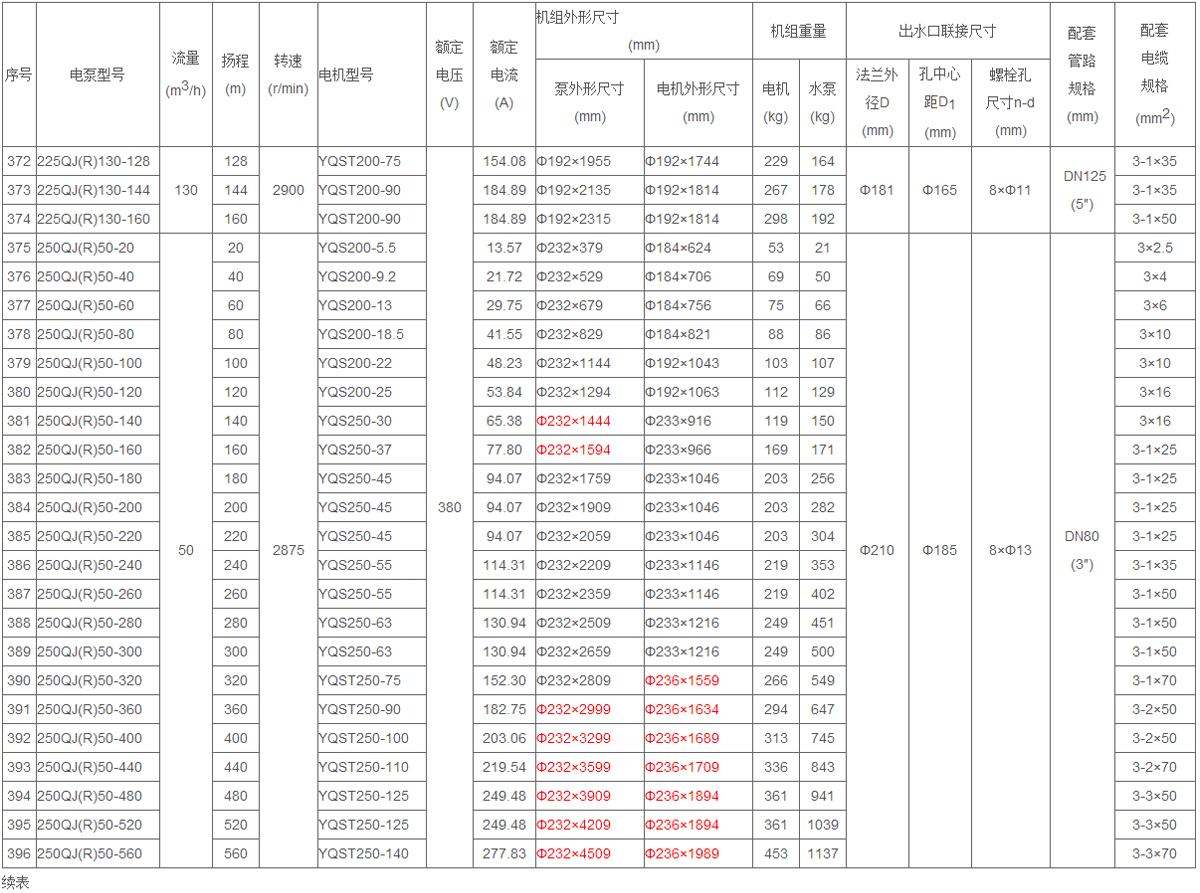The height and width of the screenshot is (893, 1200).
Task: Click serial number 372
Action: [x=18, y=161]
